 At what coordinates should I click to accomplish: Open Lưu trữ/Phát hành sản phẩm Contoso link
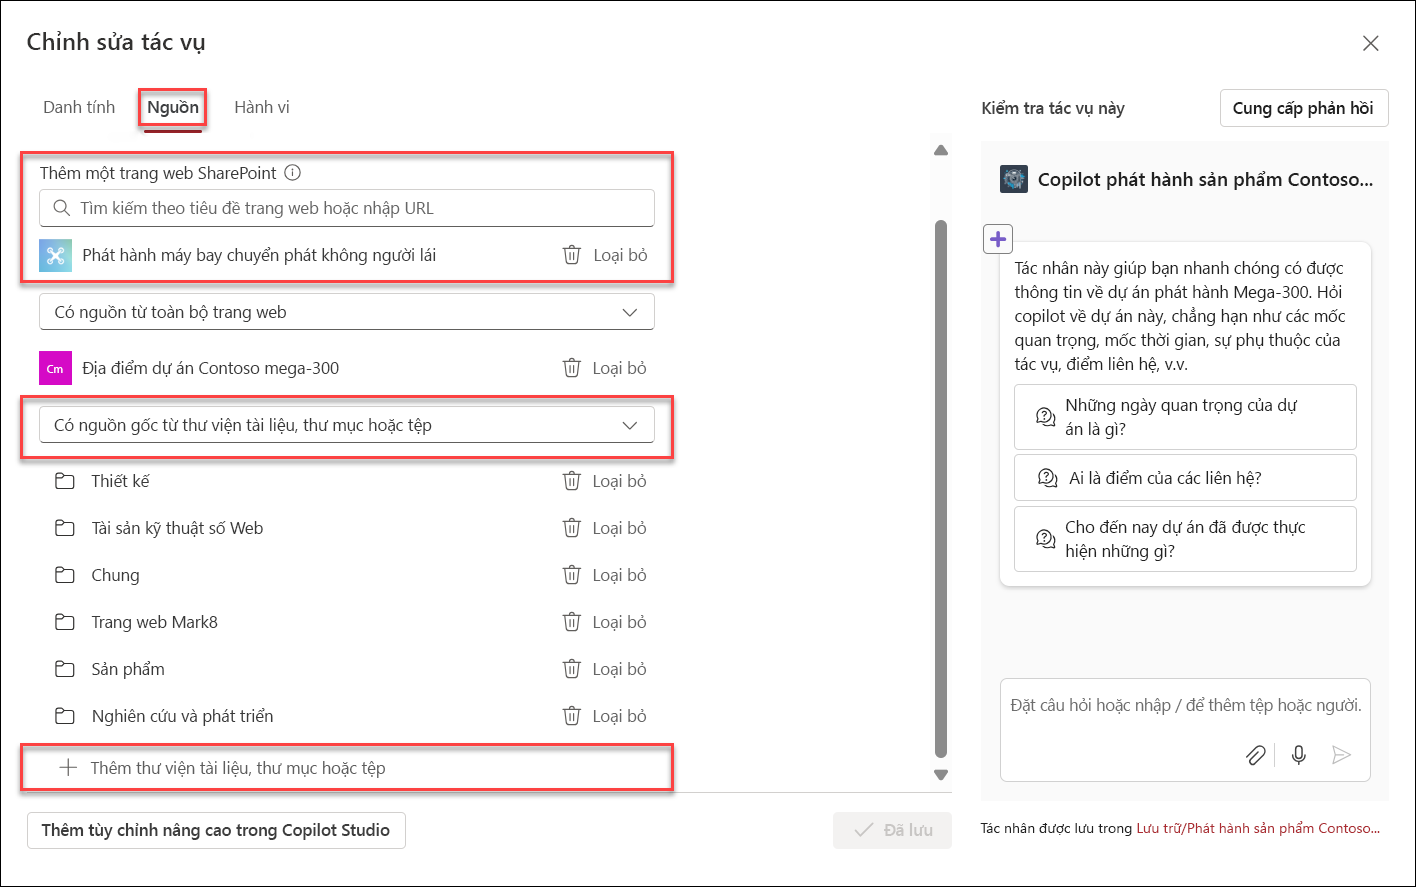(x=1258, y=829)
